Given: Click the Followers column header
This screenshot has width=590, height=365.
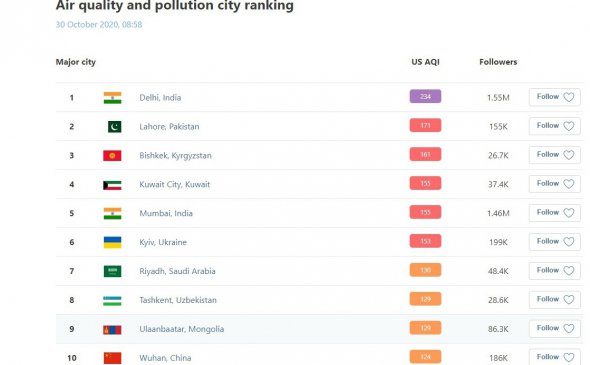Looking at the screenshot, I should pyautogui.click(x=498, y=62).
